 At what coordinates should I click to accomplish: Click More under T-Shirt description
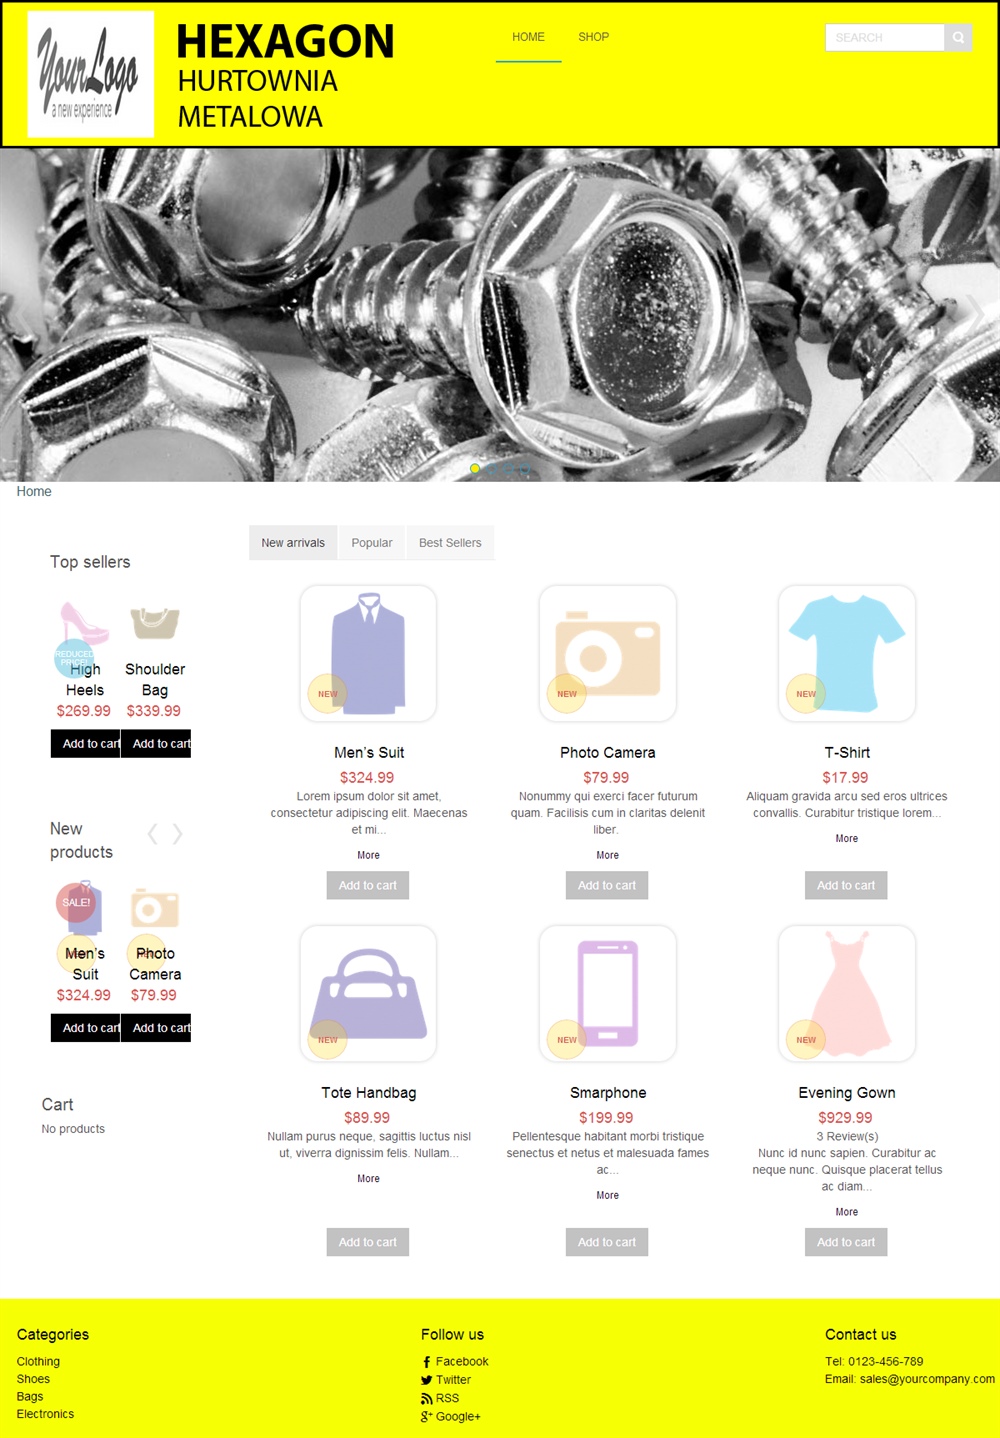[846, 839]
